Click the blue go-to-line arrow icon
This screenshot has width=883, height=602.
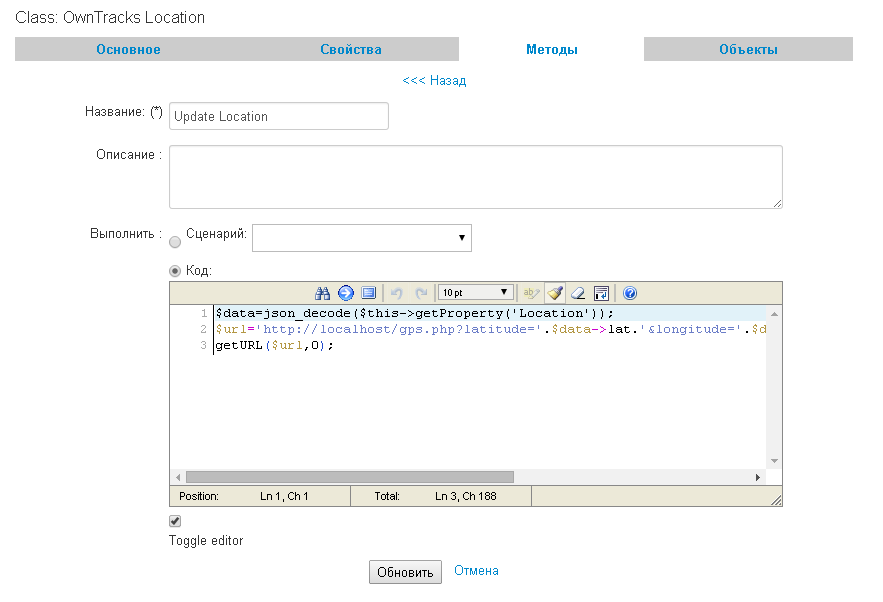coord(346,293)
